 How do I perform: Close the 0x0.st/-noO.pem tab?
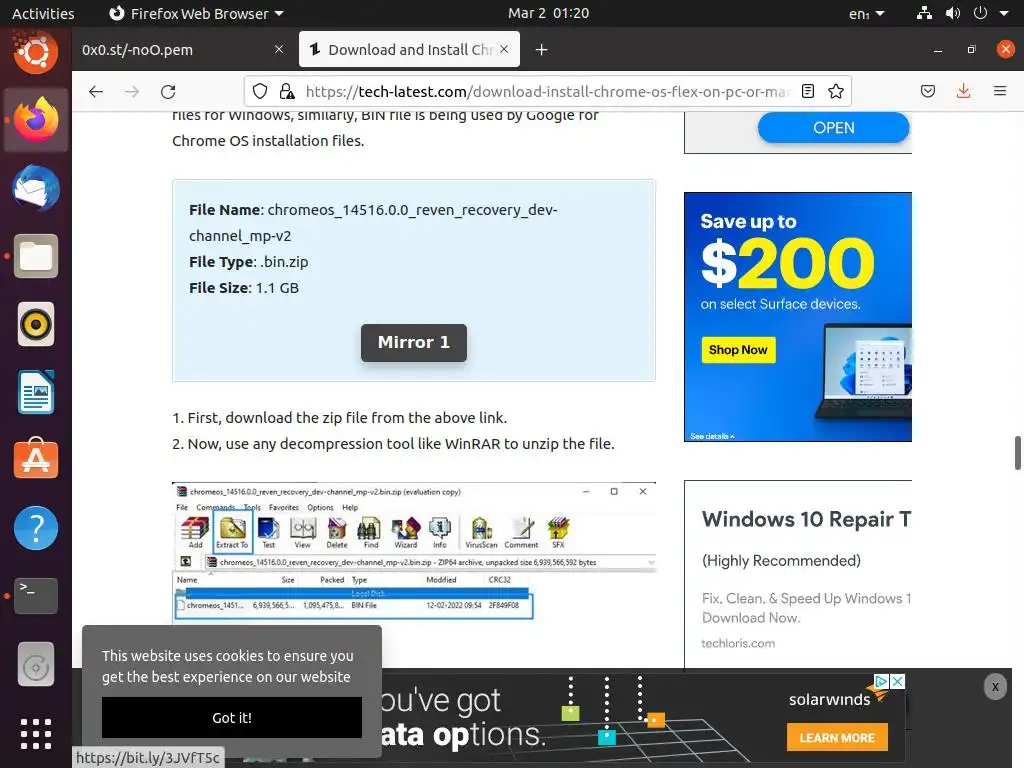click(279, 49)
